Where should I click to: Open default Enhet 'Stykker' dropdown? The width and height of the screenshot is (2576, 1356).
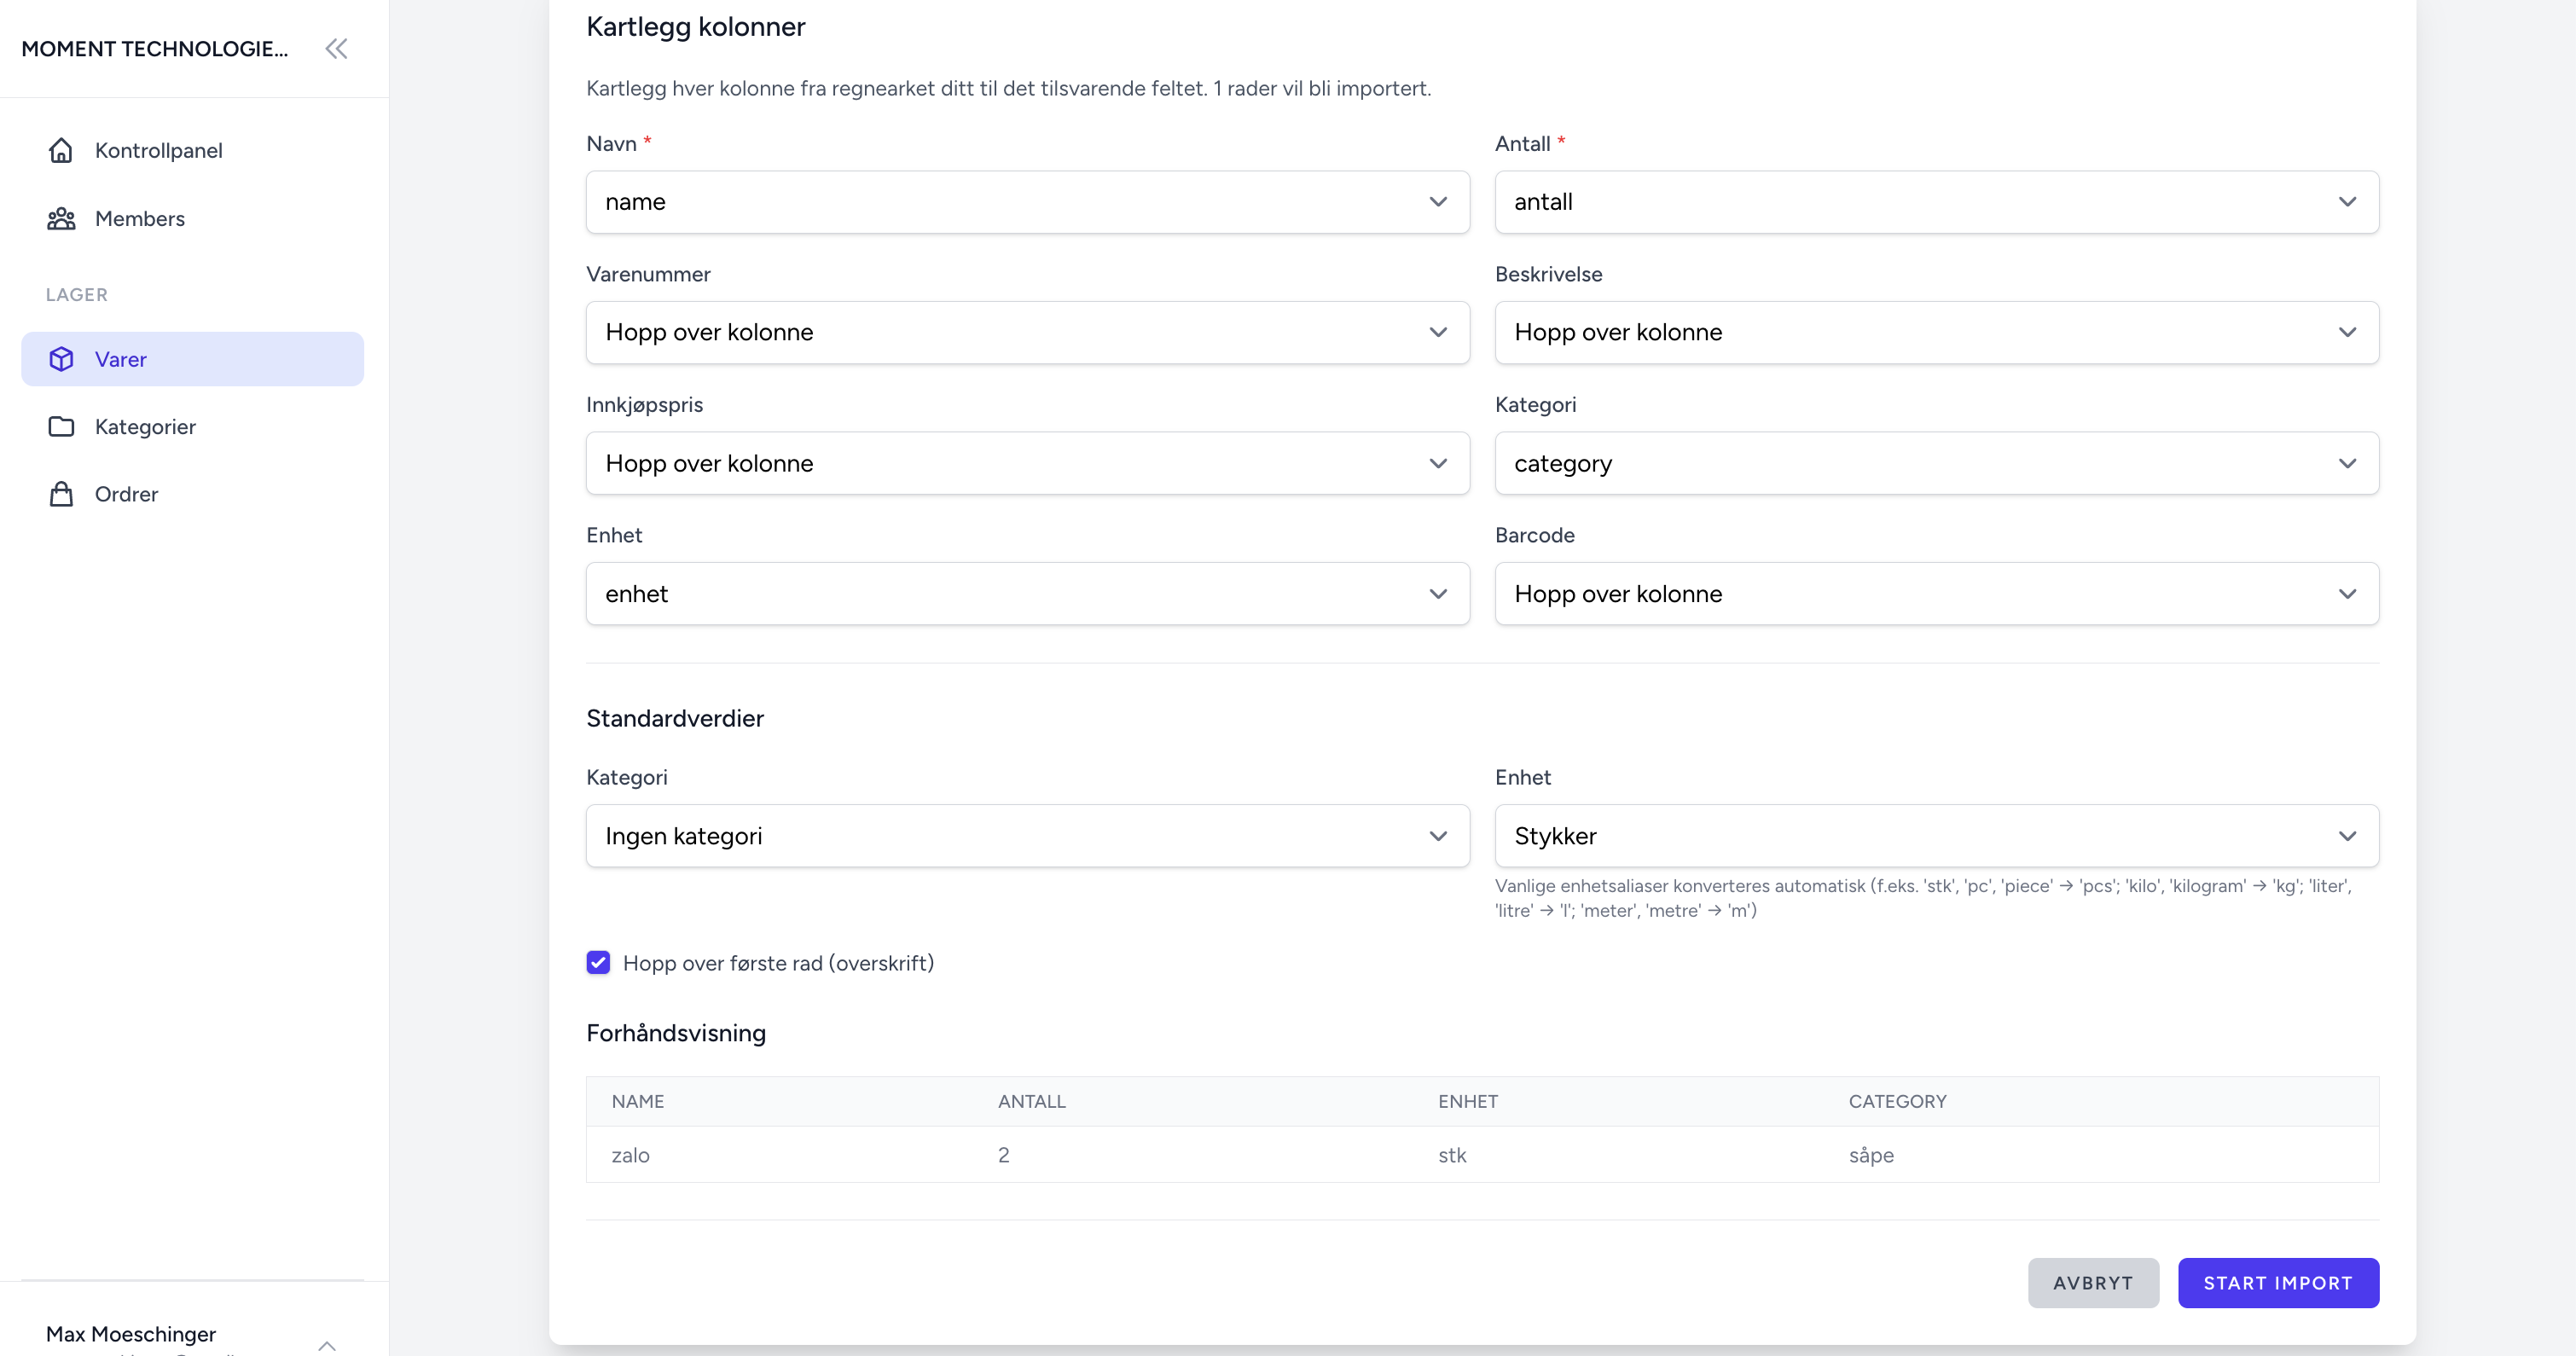pyautogui.click(x=1936, y=836)
